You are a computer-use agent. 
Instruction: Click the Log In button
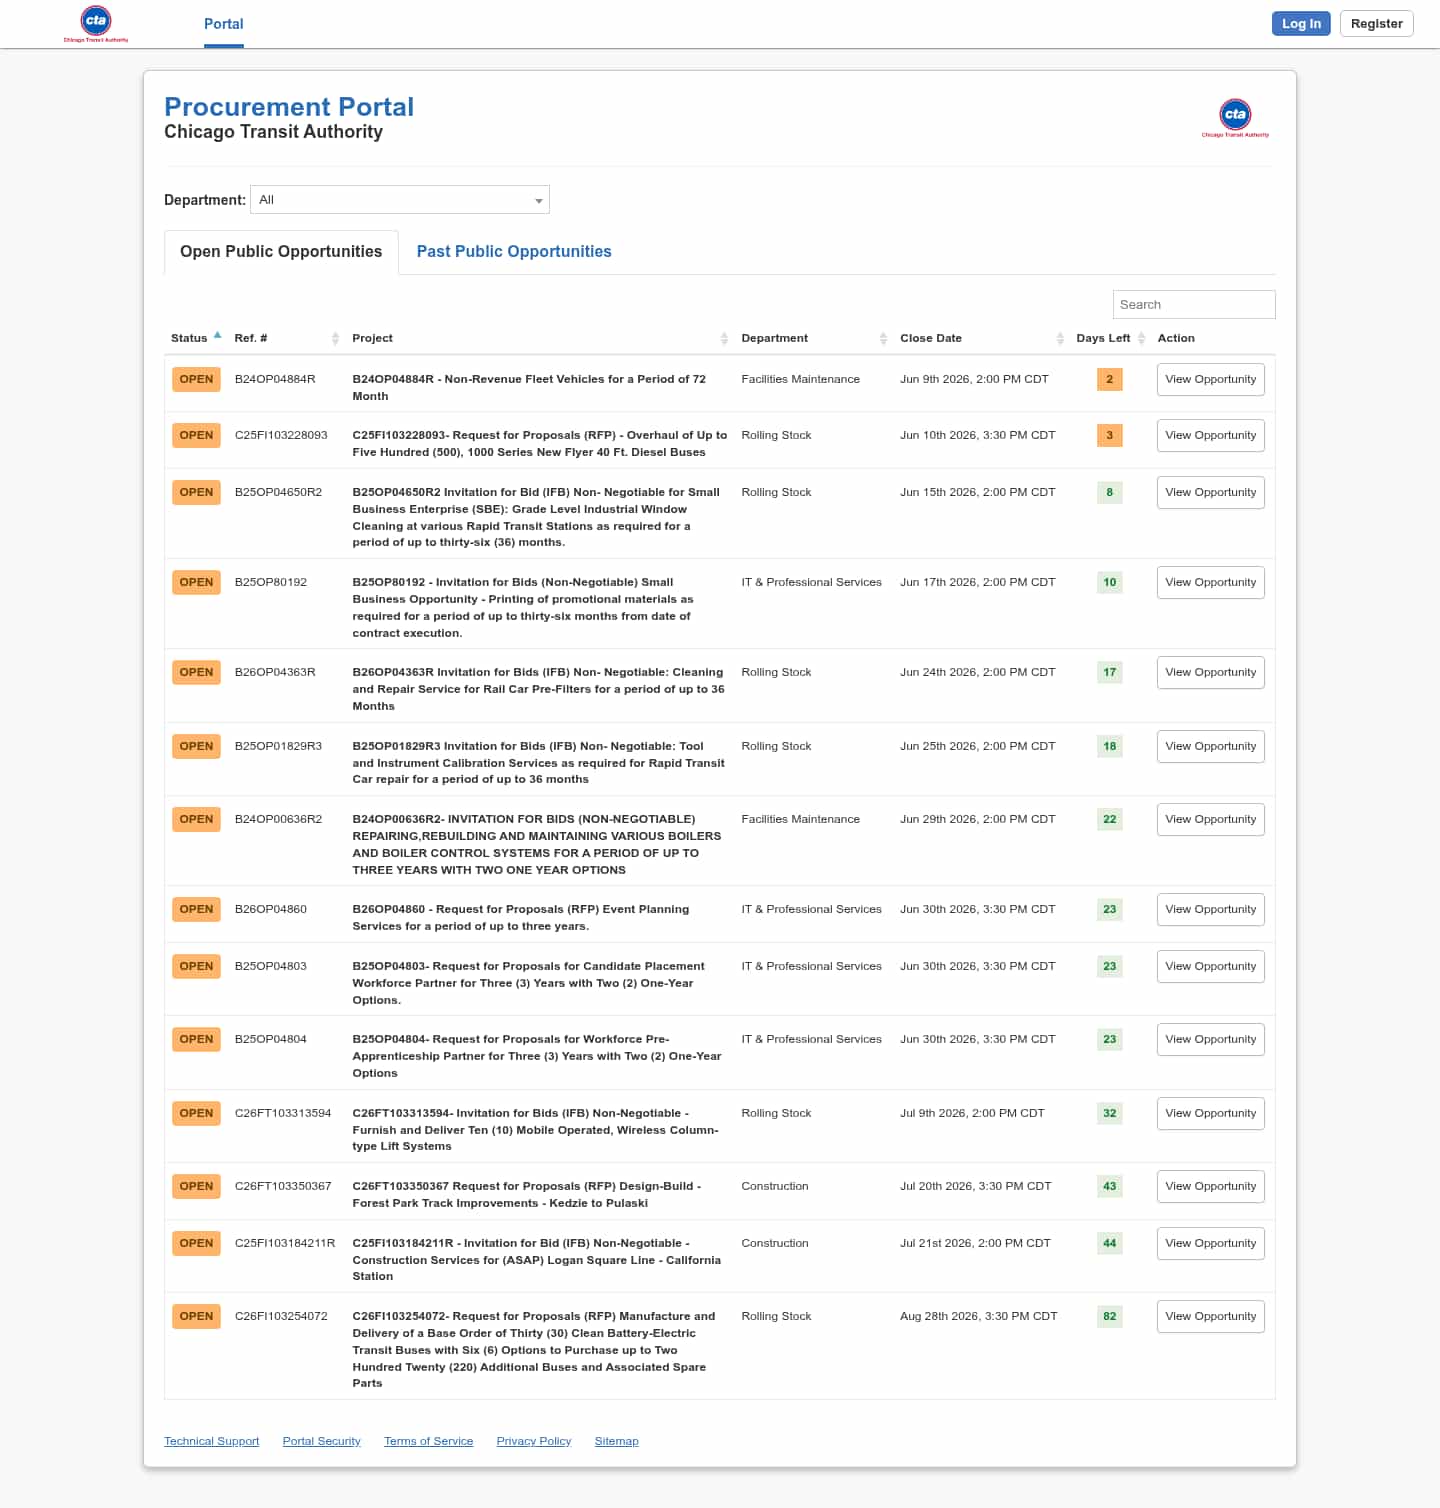1301,24
